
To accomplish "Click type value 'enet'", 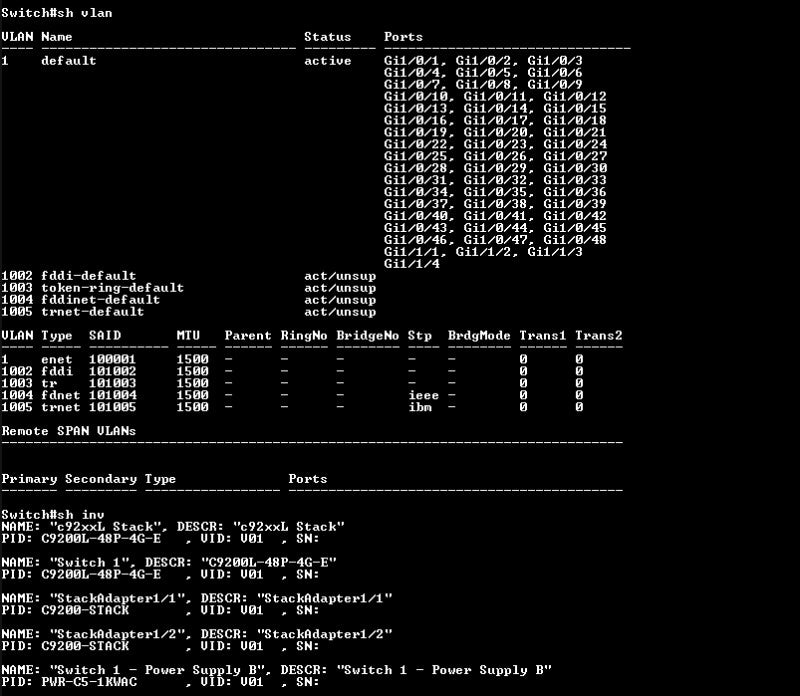I will coord(57,360).
